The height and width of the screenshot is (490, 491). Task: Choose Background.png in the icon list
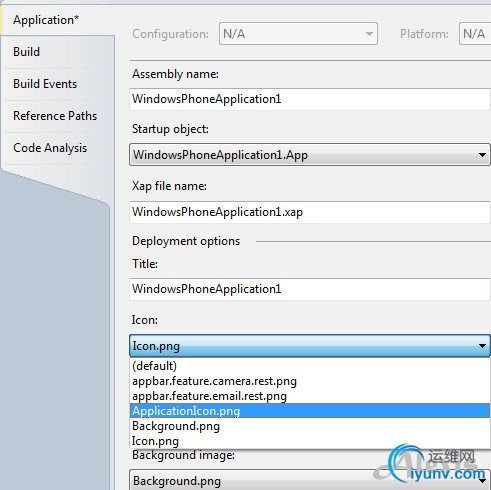[x=310, y=426]
